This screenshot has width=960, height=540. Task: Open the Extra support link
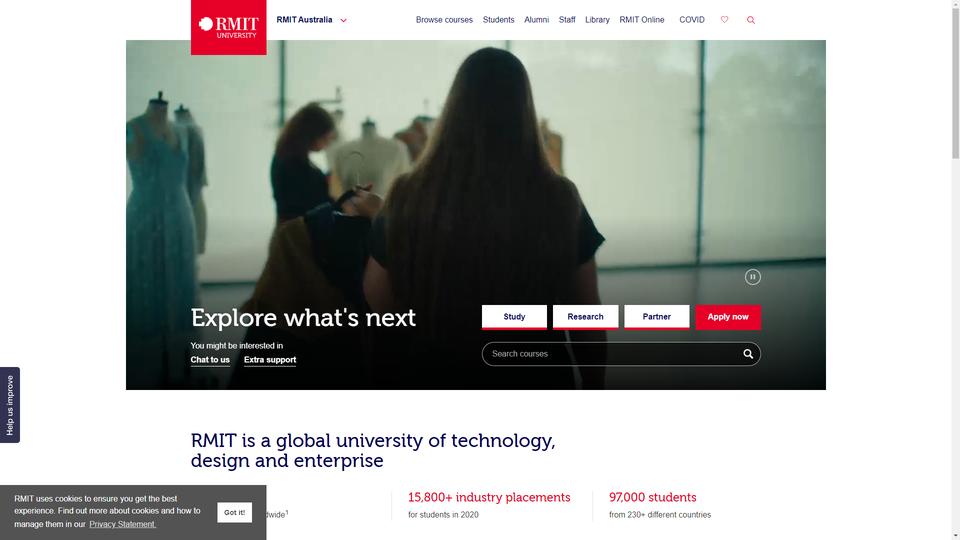tap(270, 360)
